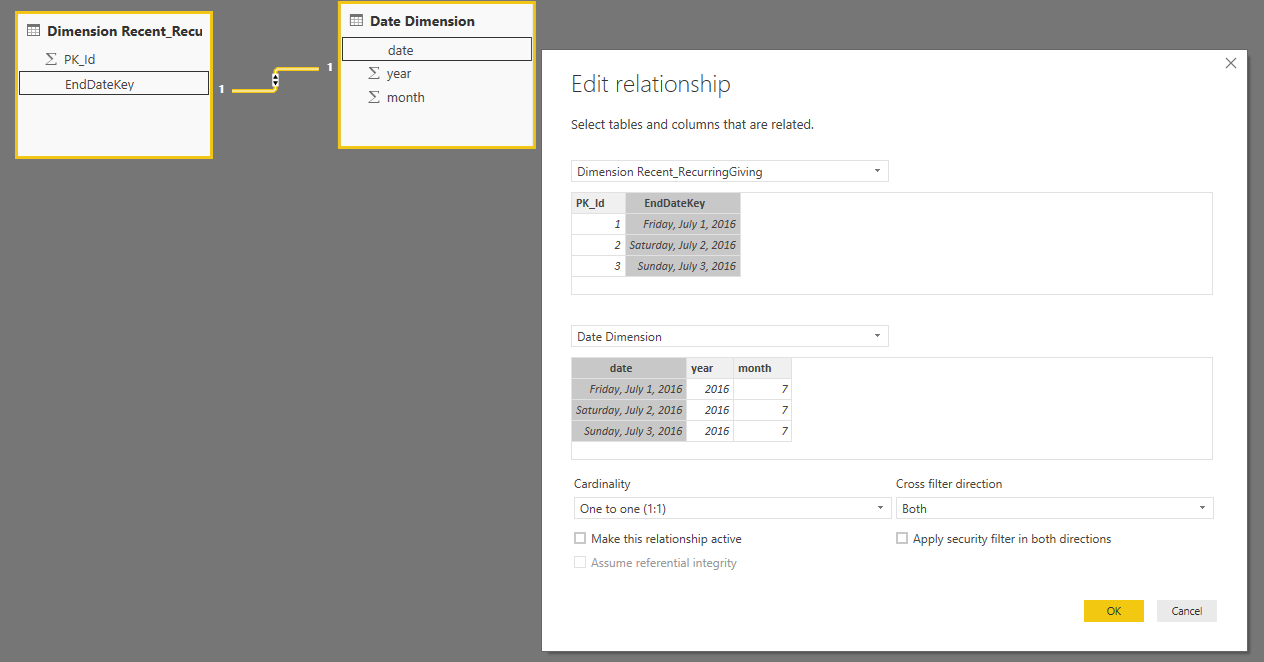Click the month 7 cell in Saturday row
The image size is (1264, 662).
(x=762, y=410)
